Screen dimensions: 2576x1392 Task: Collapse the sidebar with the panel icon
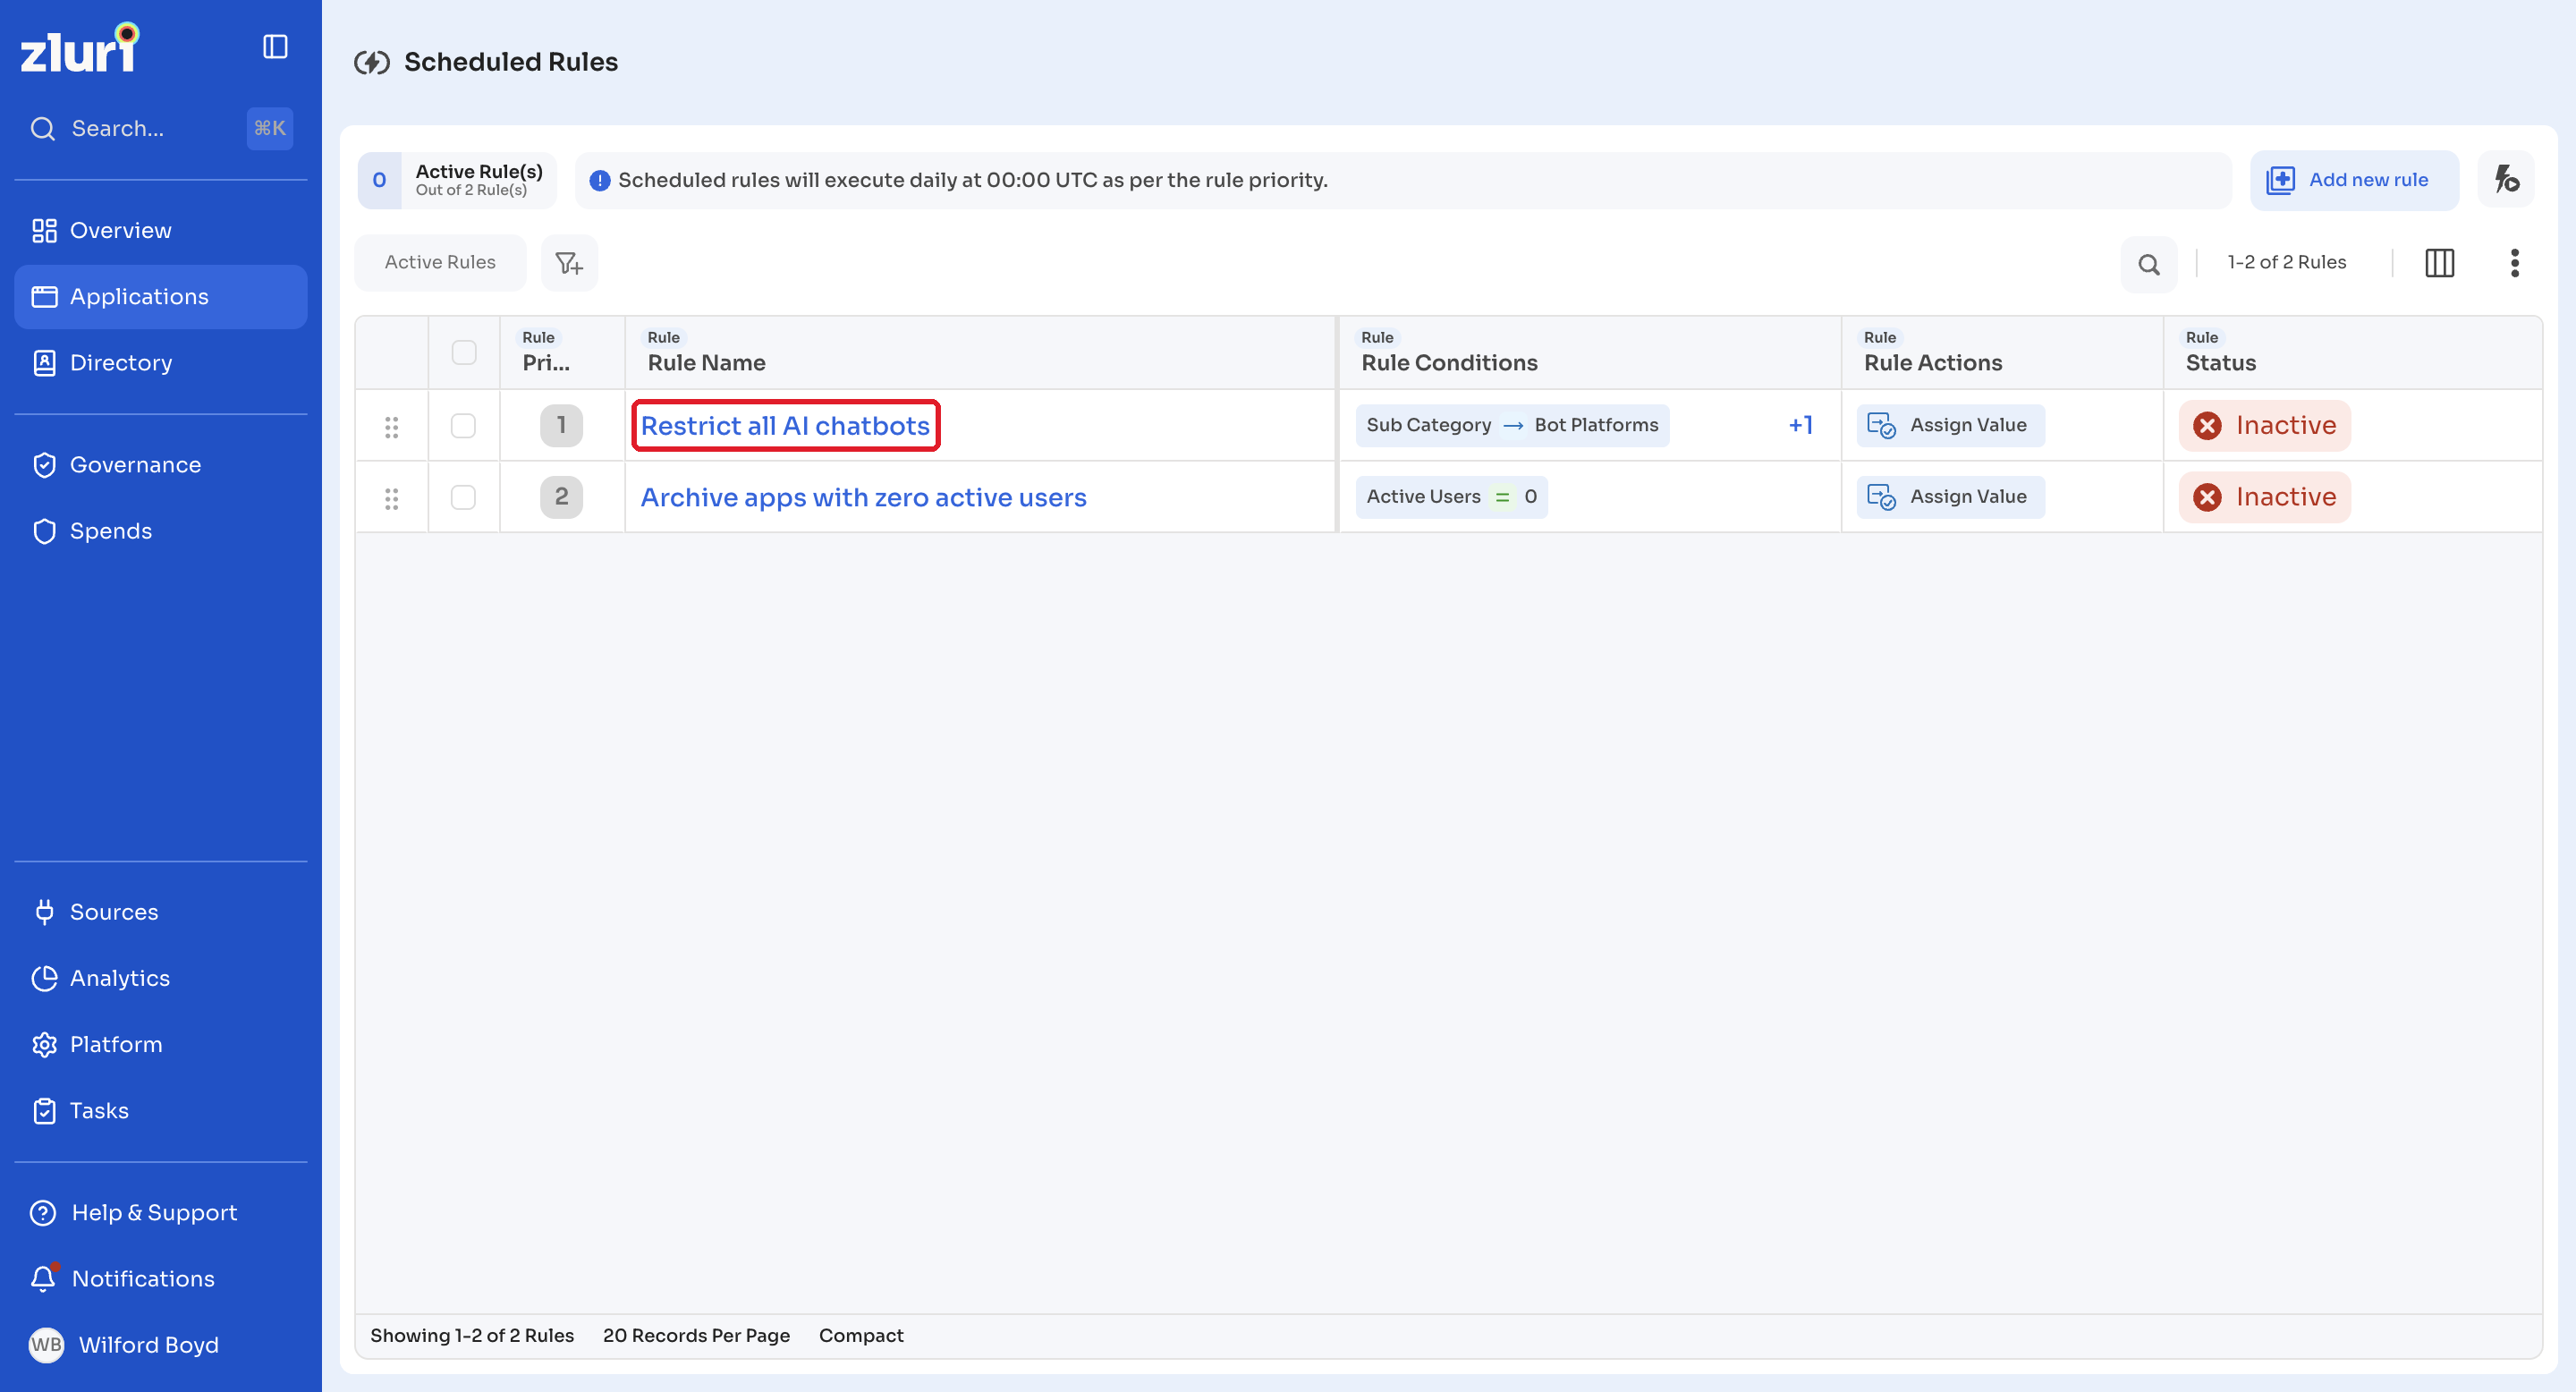pyautogui.click(x=275, y=47)
